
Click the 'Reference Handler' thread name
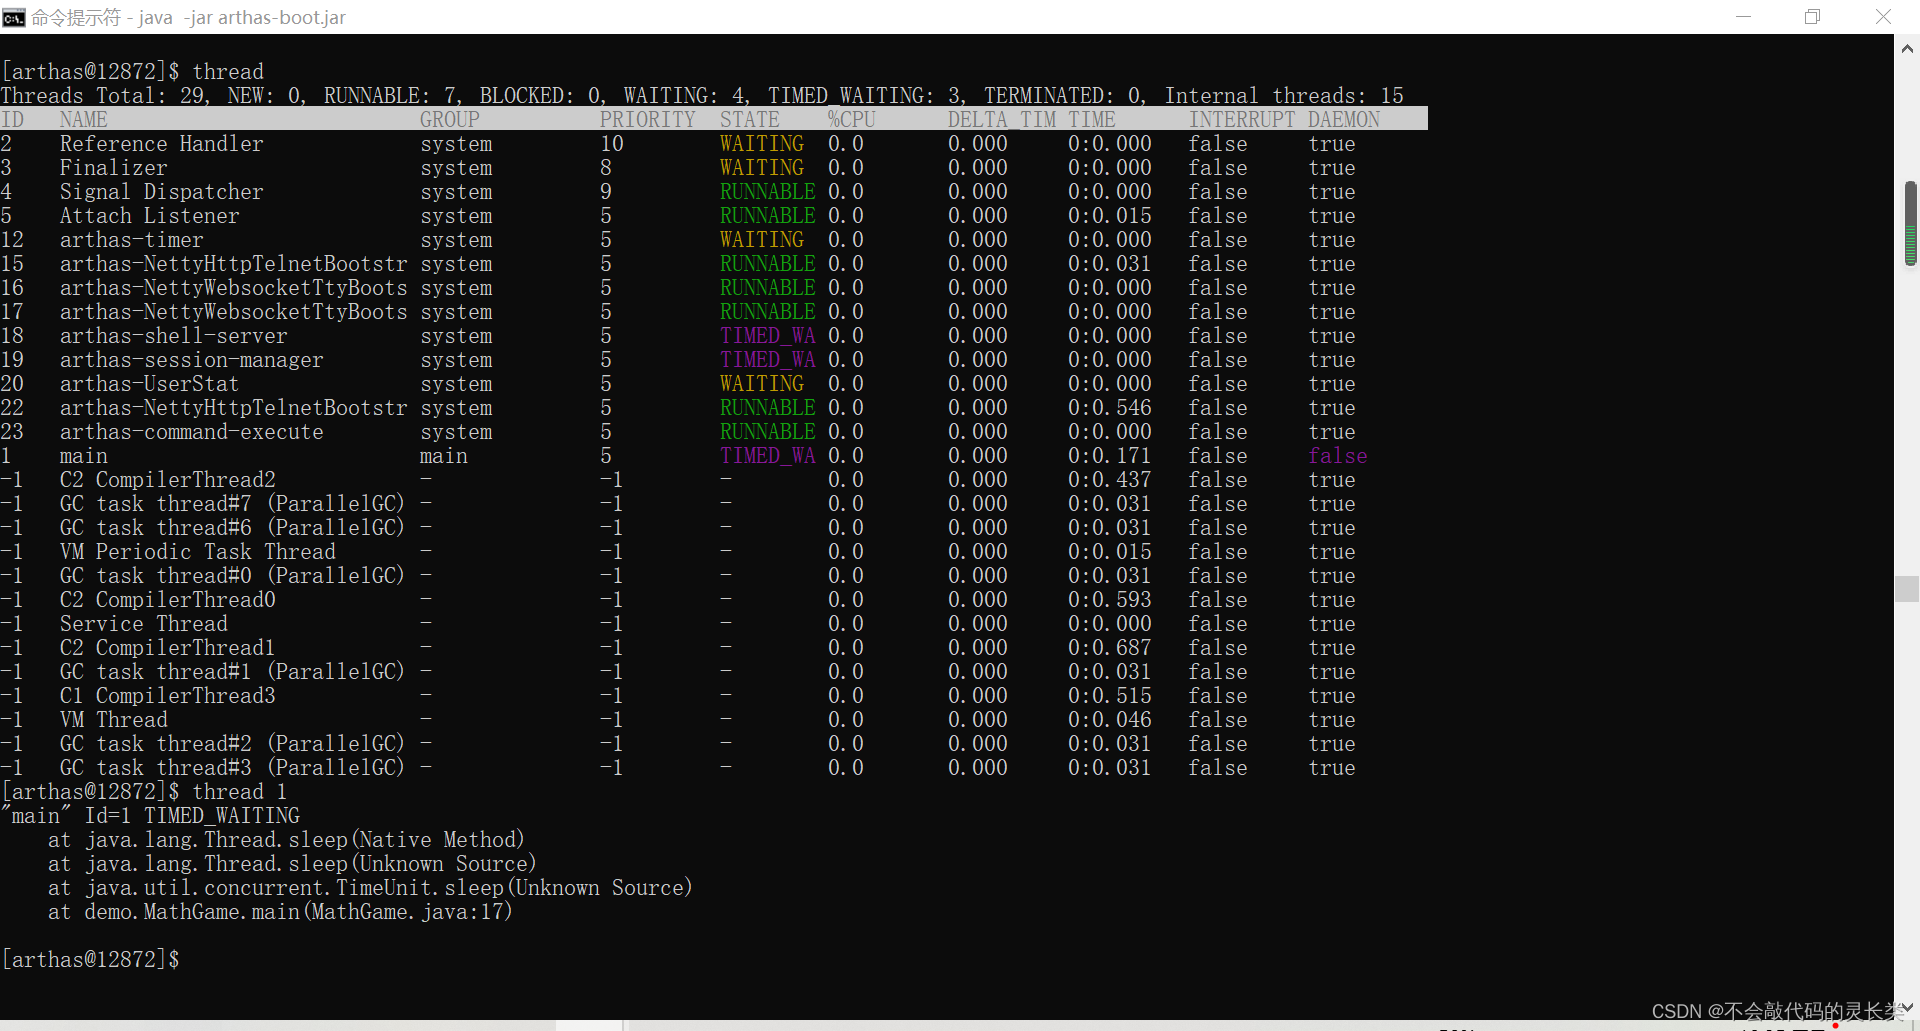coord(161,144)
